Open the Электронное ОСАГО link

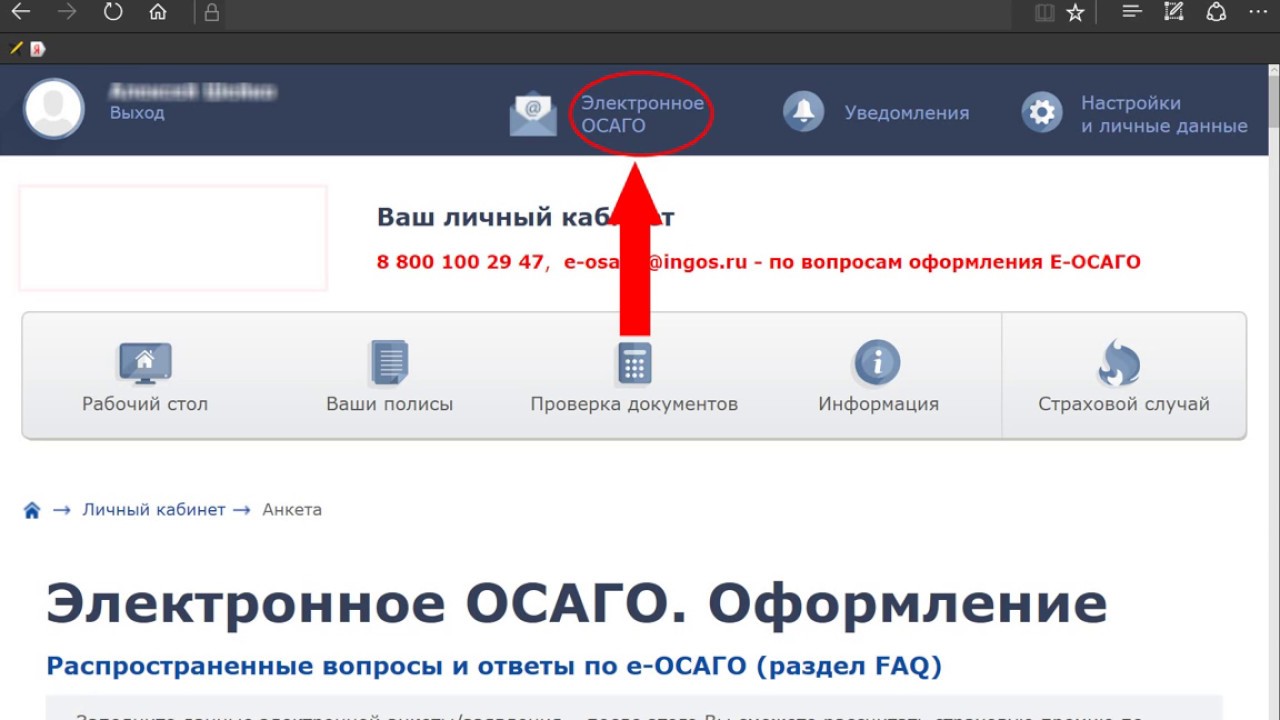(642, 114)
